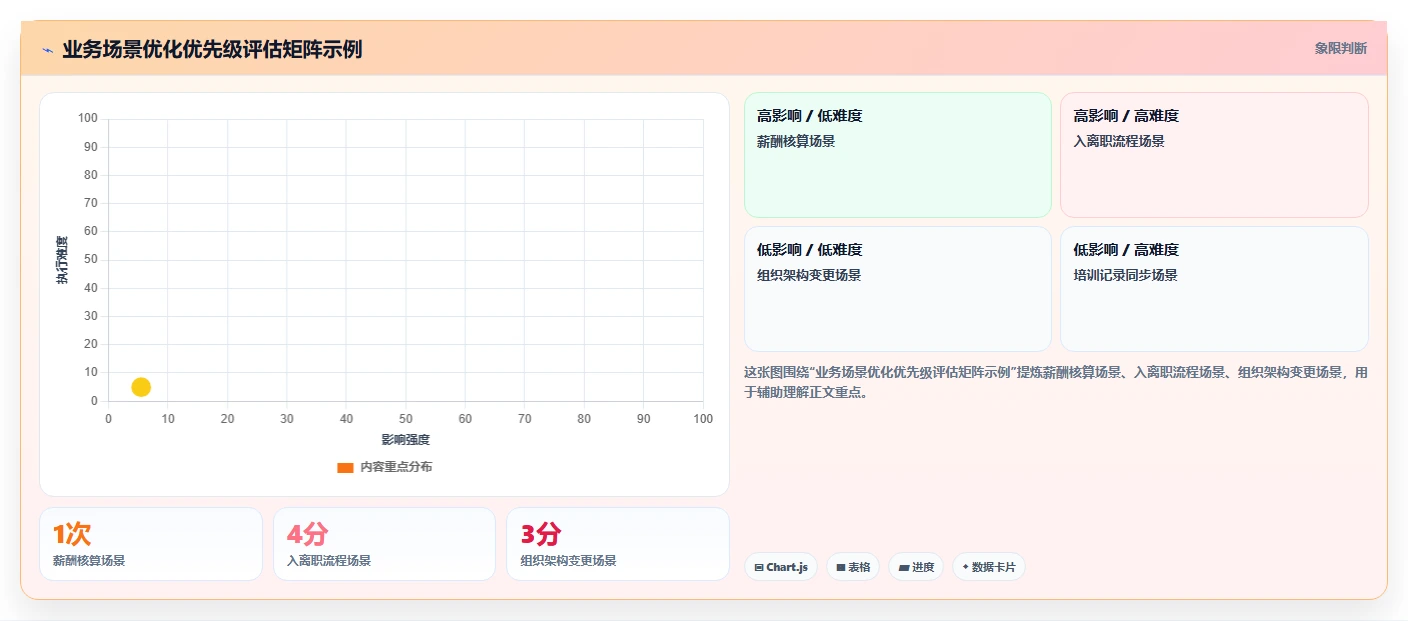The width and height of the screenshot is (1408, 621).
Task: Click the 表格 tag chip
Action: (853, 567)
